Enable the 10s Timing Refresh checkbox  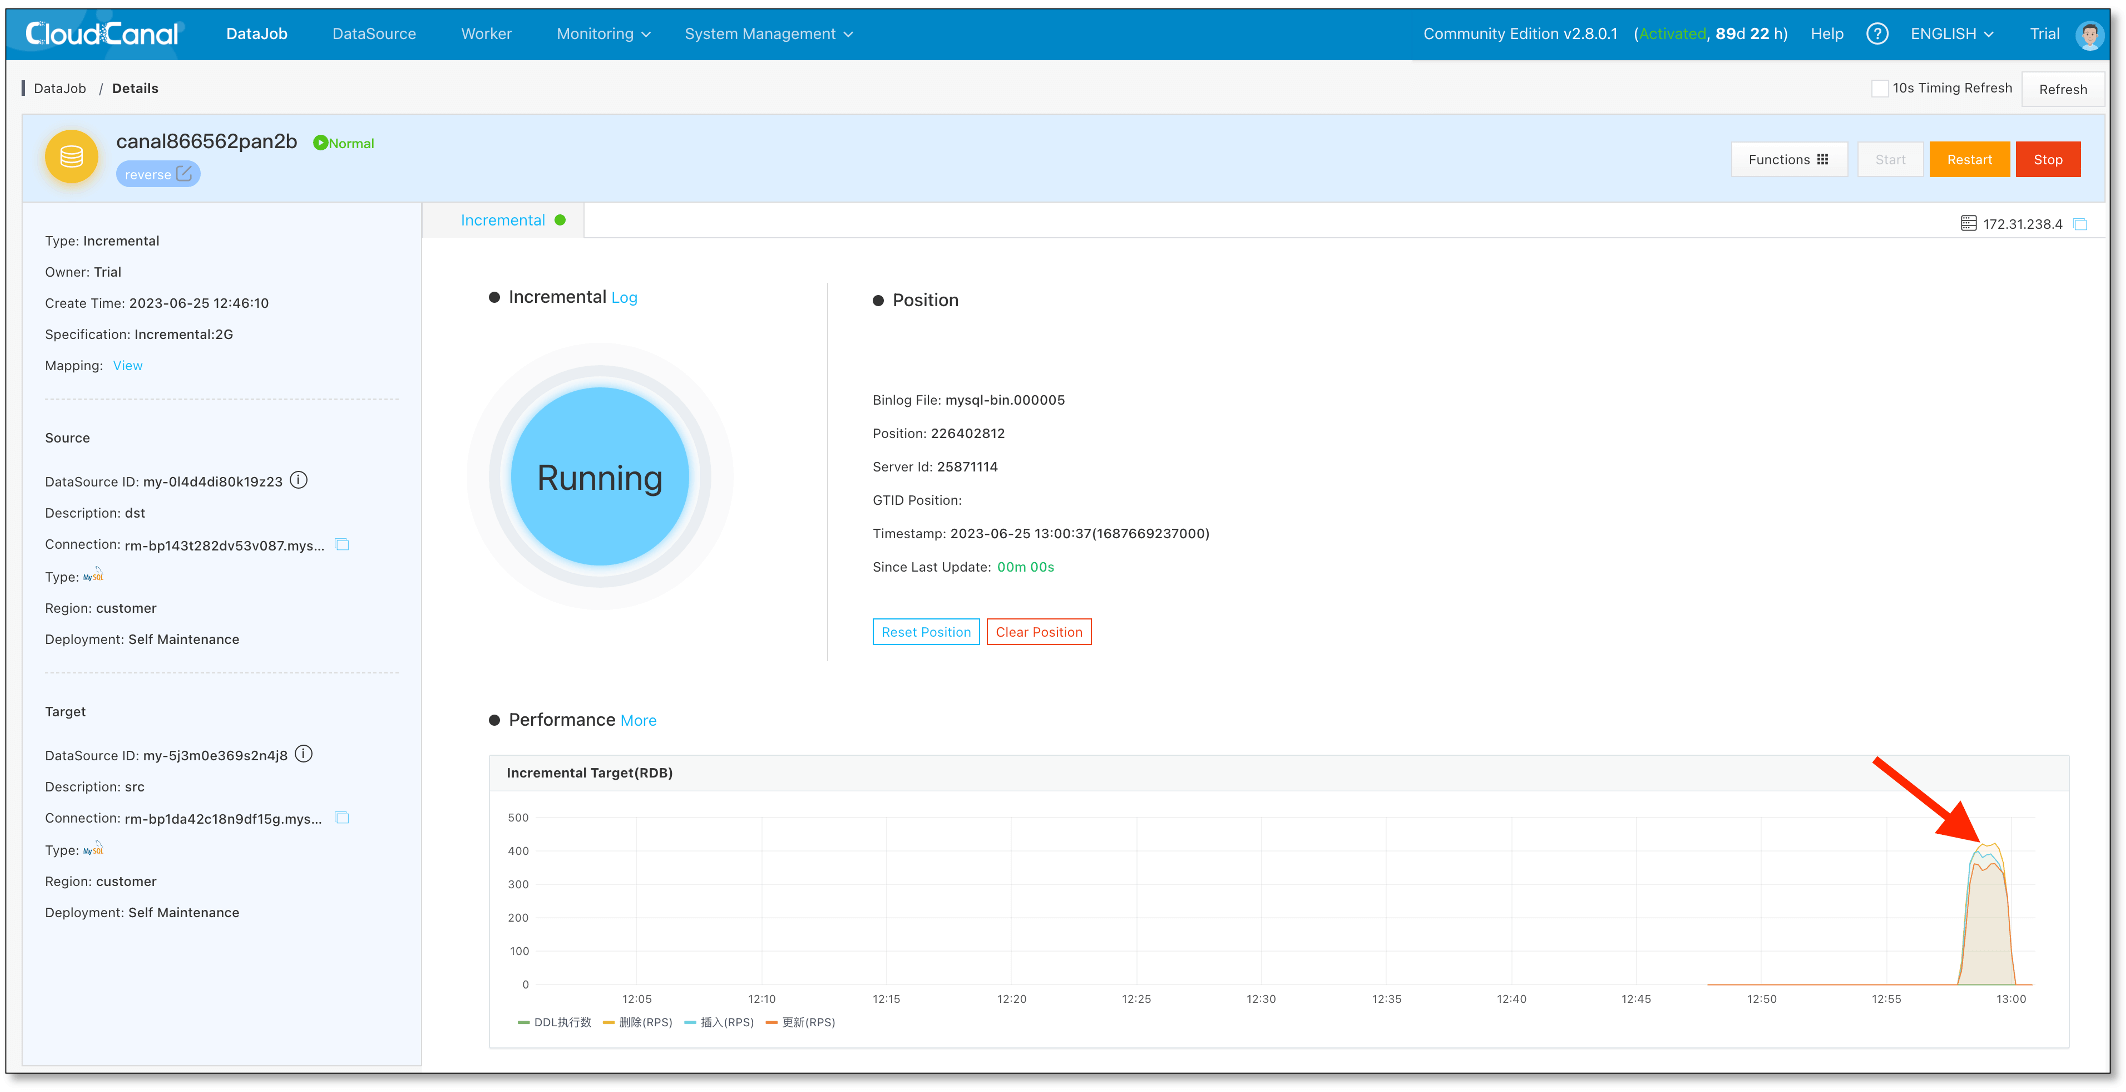point(1879,88)
